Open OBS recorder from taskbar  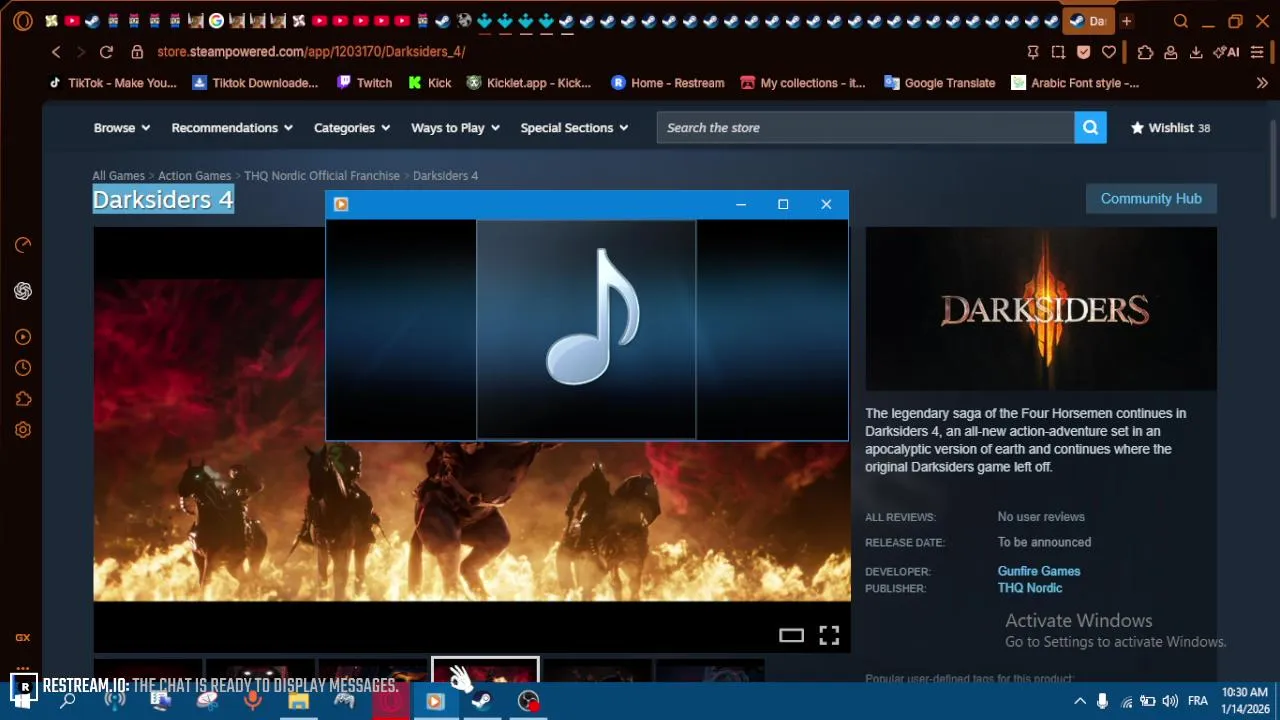point(528,701)
